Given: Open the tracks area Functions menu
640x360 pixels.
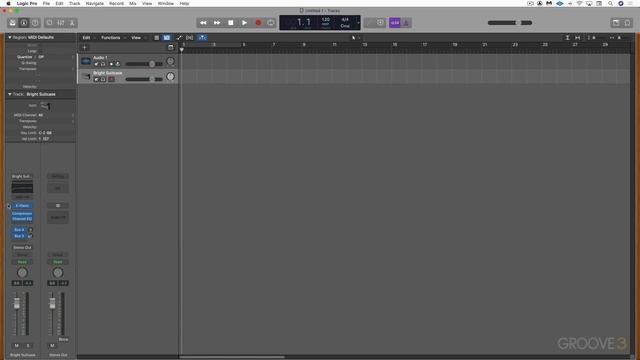Looking at the screenshot, I should point(111,38).
